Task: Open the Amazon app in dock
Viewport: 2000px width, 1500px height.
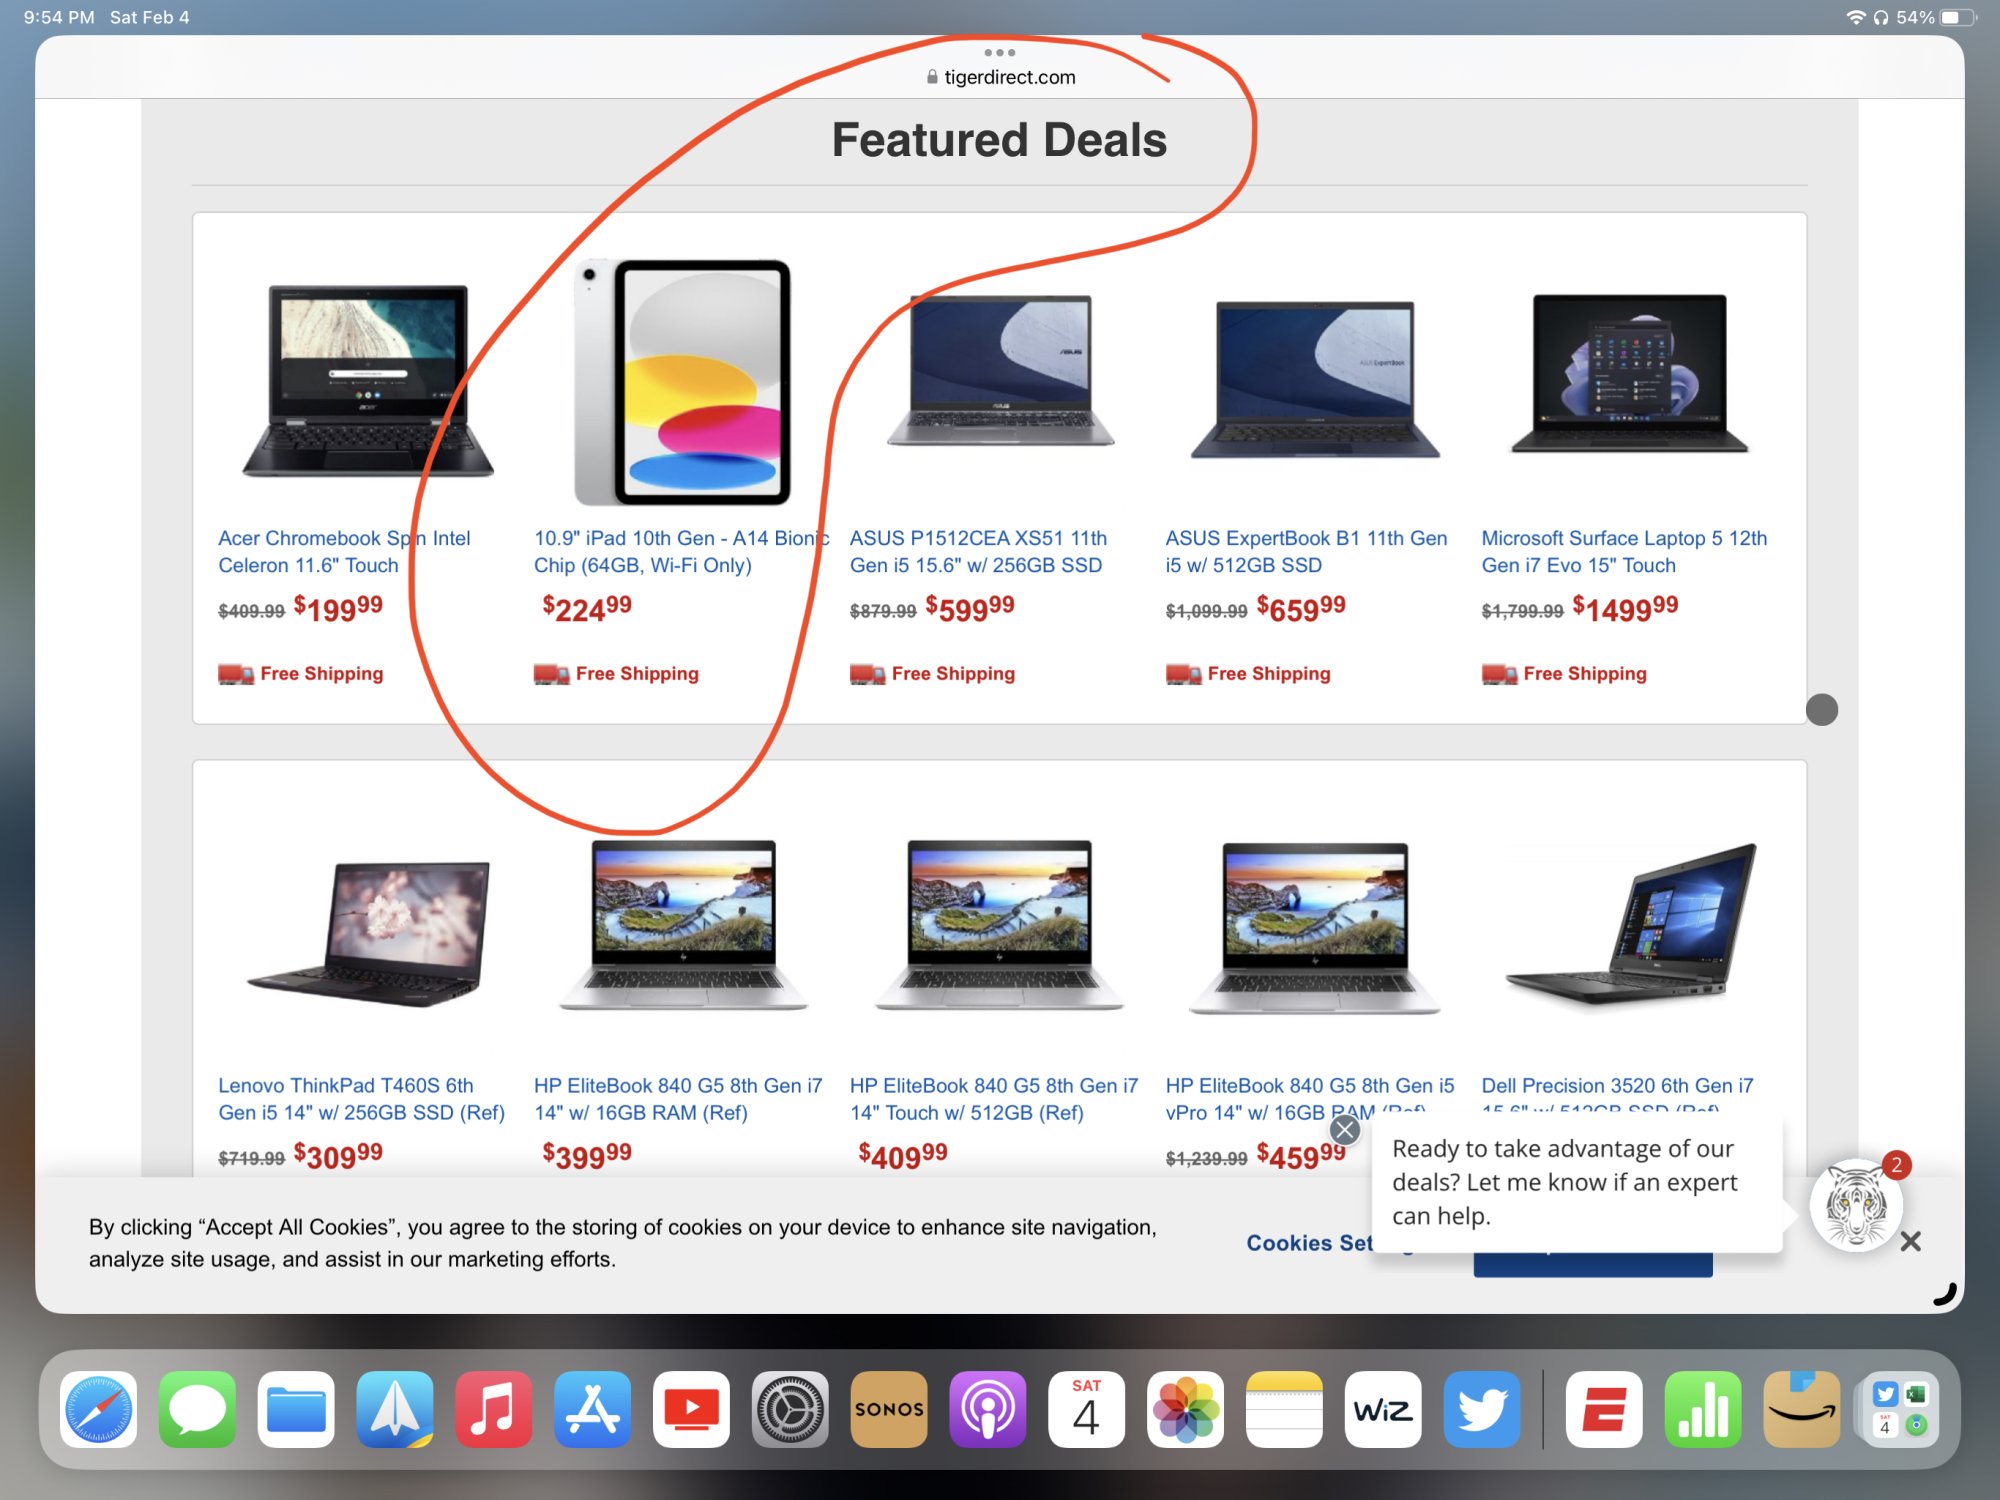Action: (x=1801, y=1409)
